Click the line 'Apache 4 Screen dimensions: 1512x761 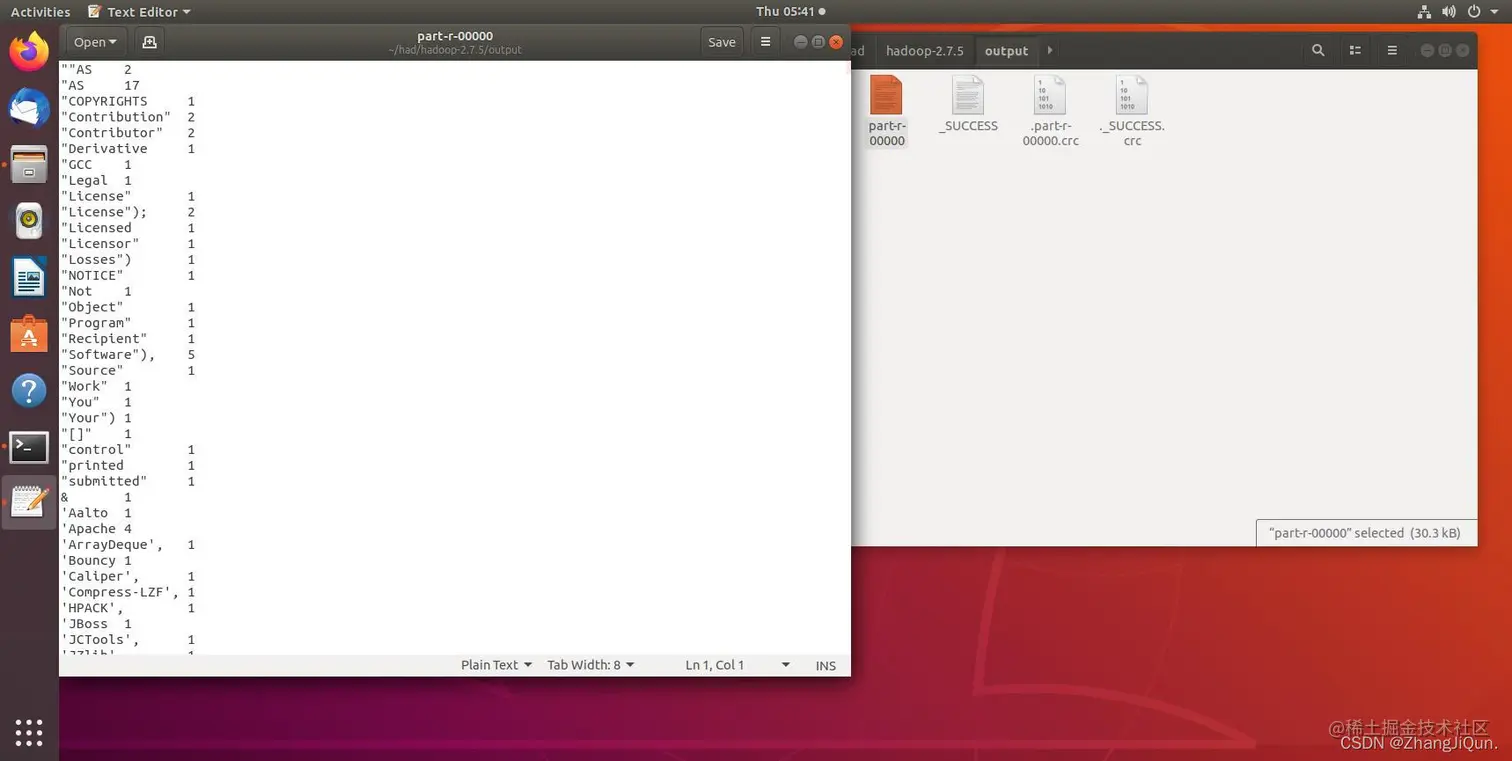pyautogui.click(x=96, y=529)
